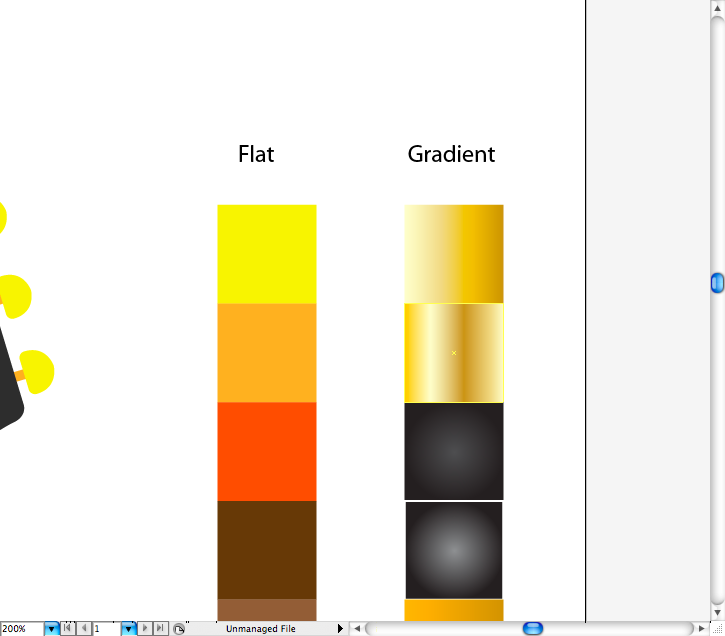
Task: Go to previous artboard arrow
Action: coord(84,629)
